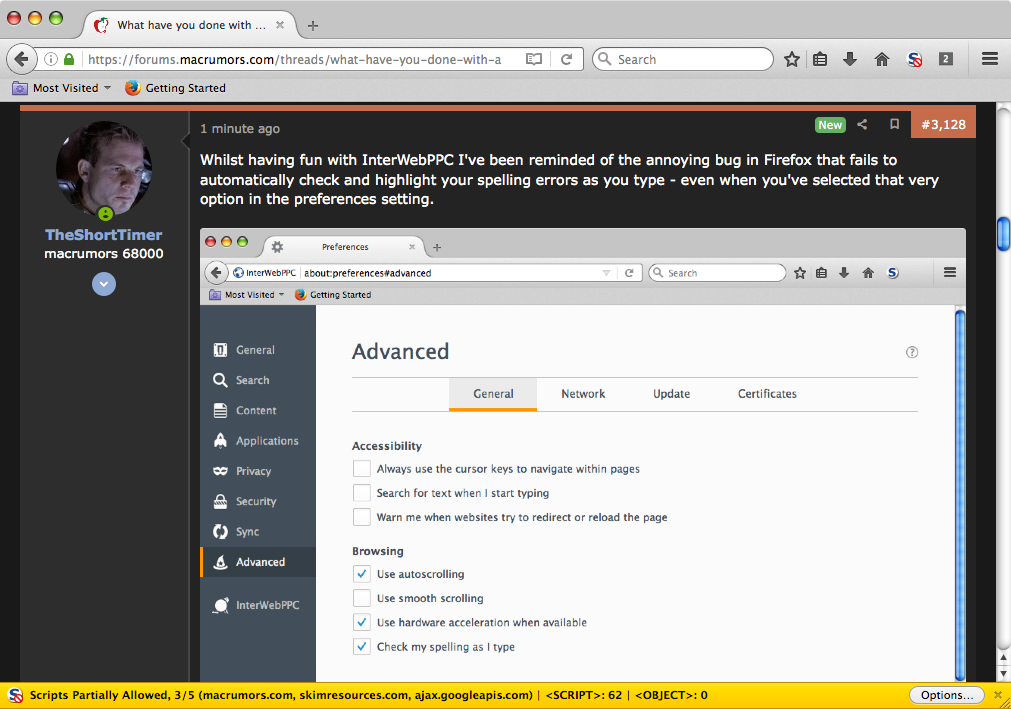Open site information icon in URL bar

point(51,59)
